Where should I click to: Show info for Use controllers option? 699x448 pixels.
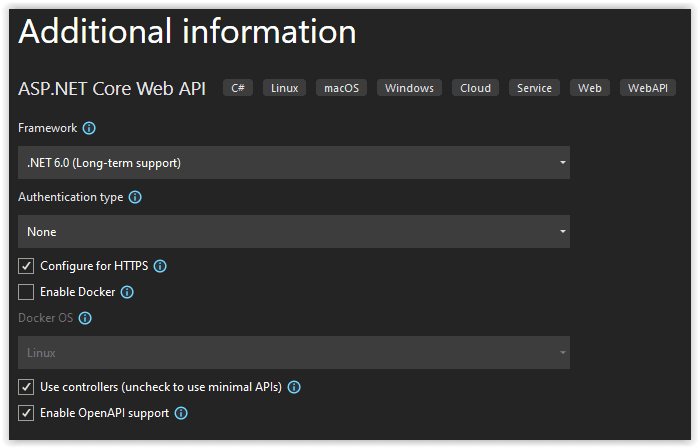[x=294, y=387]
